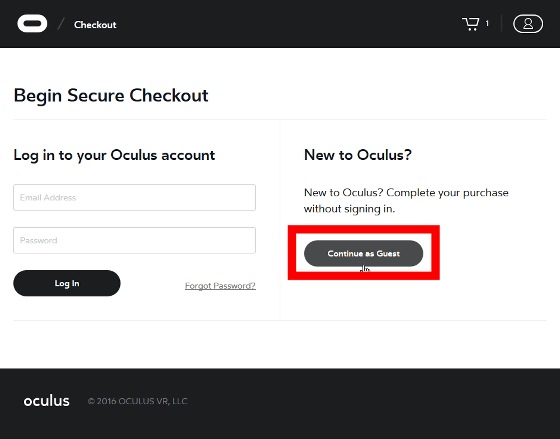Click the Log in to your Oculus account heading
560x439 pixels.
pos(114,155)
